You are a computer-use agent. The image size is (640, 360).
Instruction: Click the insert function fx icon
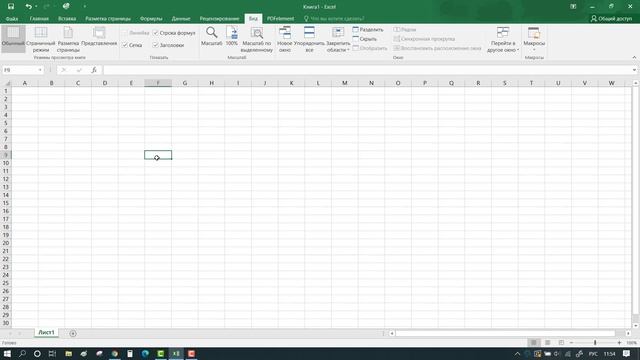[x=94, y=70]
